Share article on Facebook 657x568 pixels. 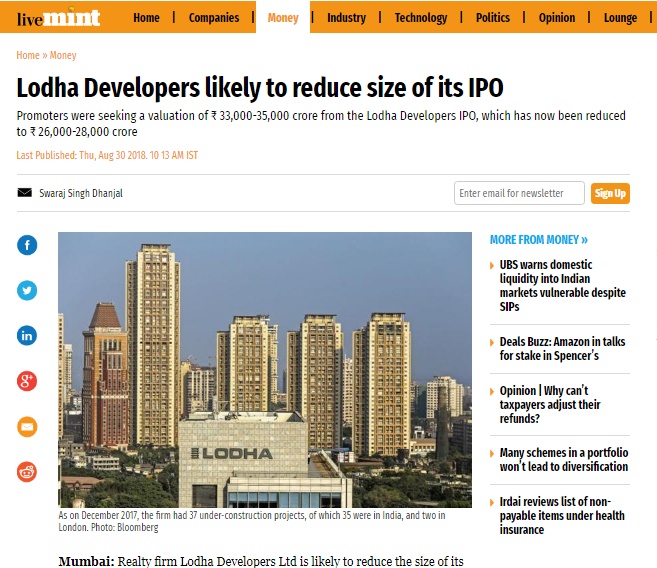pos(27,245)
